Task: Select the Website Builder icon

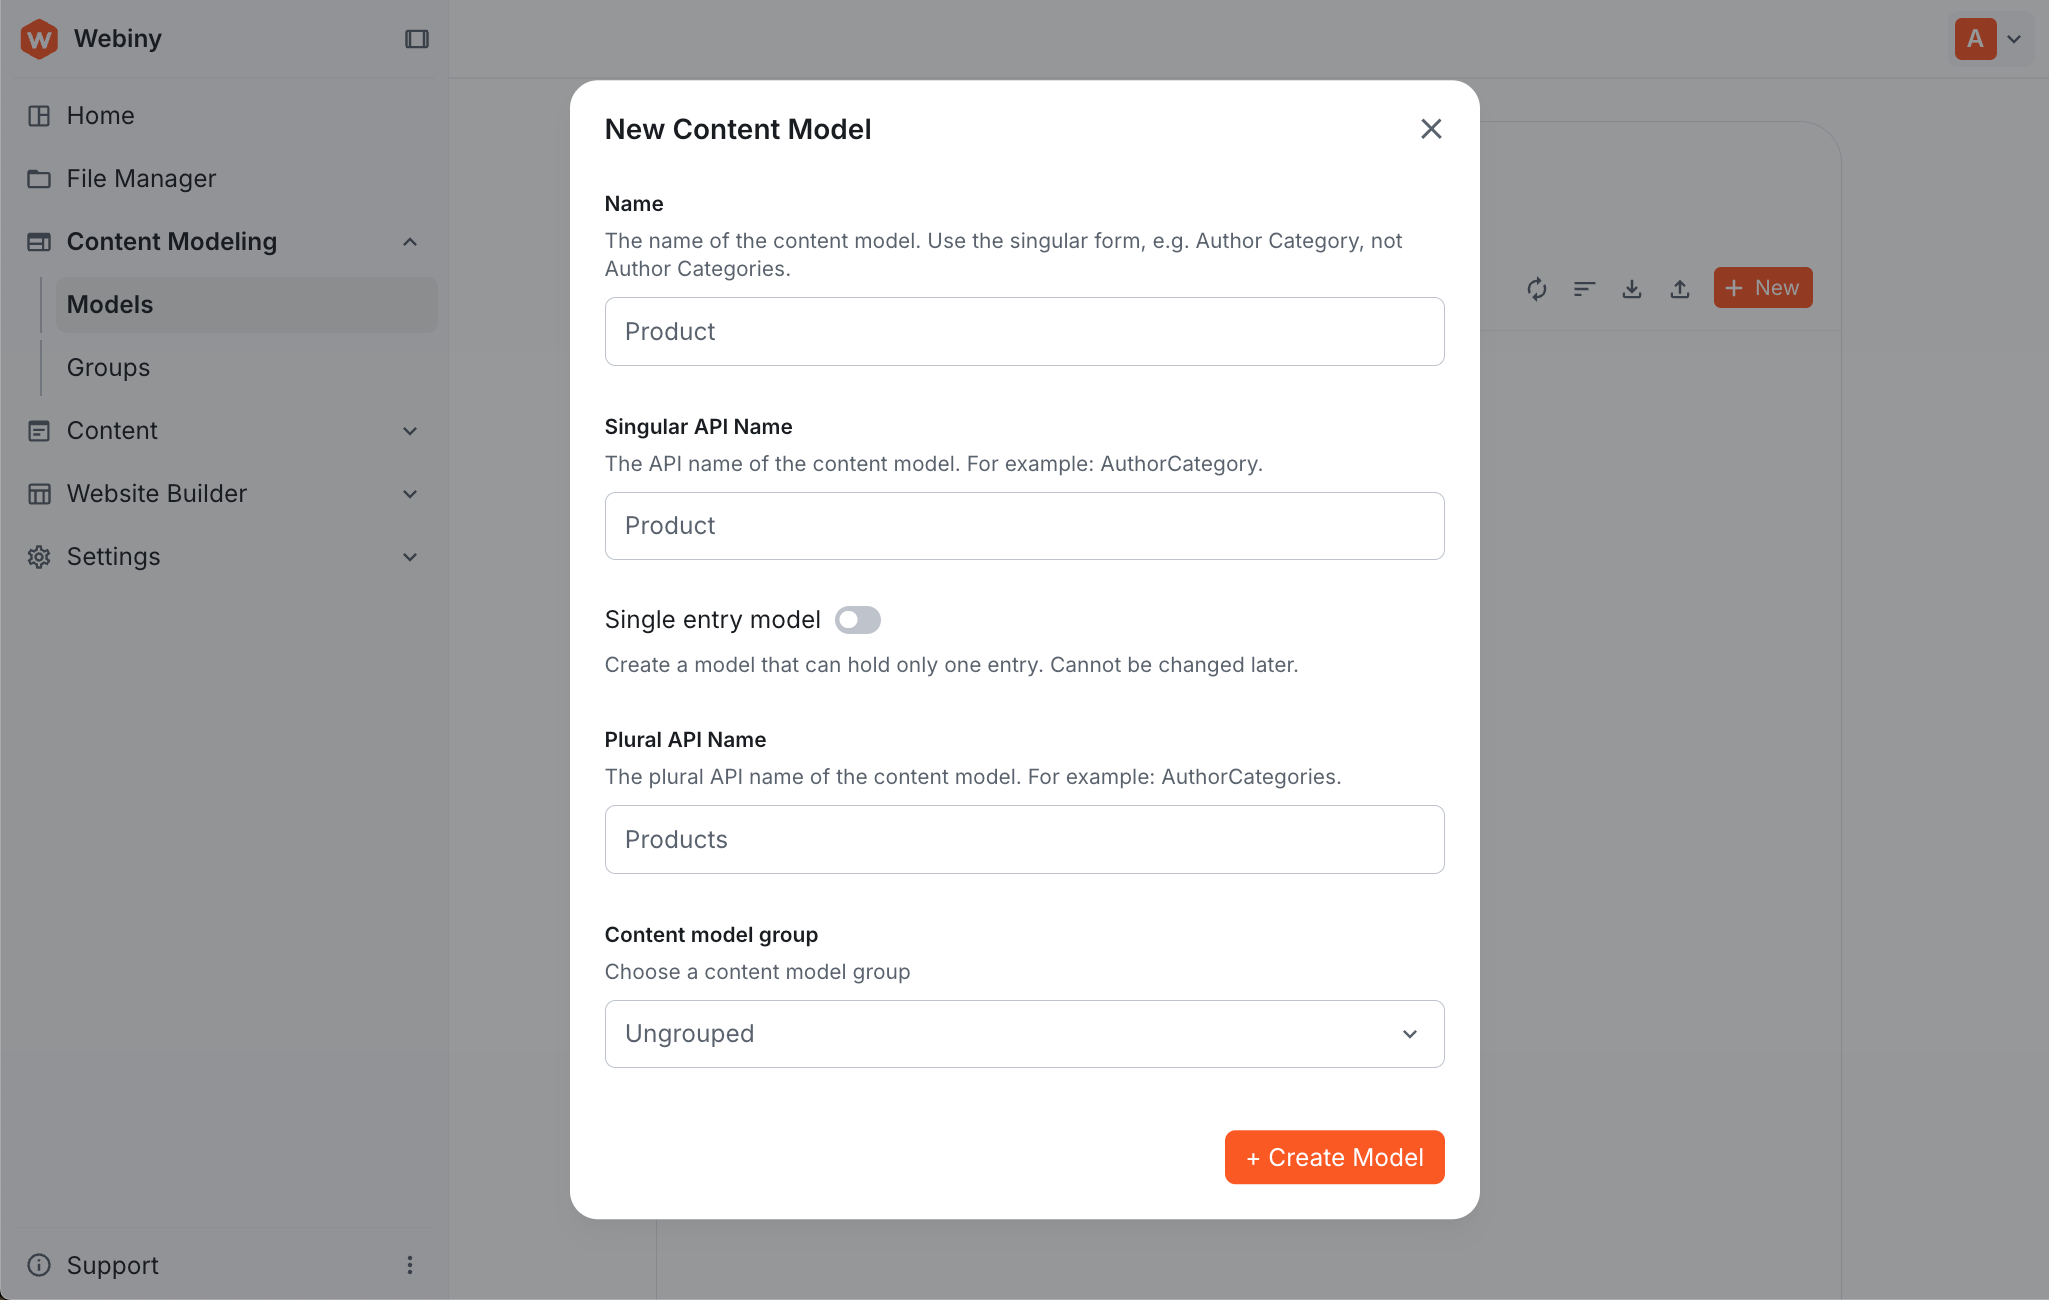Action: pyautogui.click(x=39, y=493)
